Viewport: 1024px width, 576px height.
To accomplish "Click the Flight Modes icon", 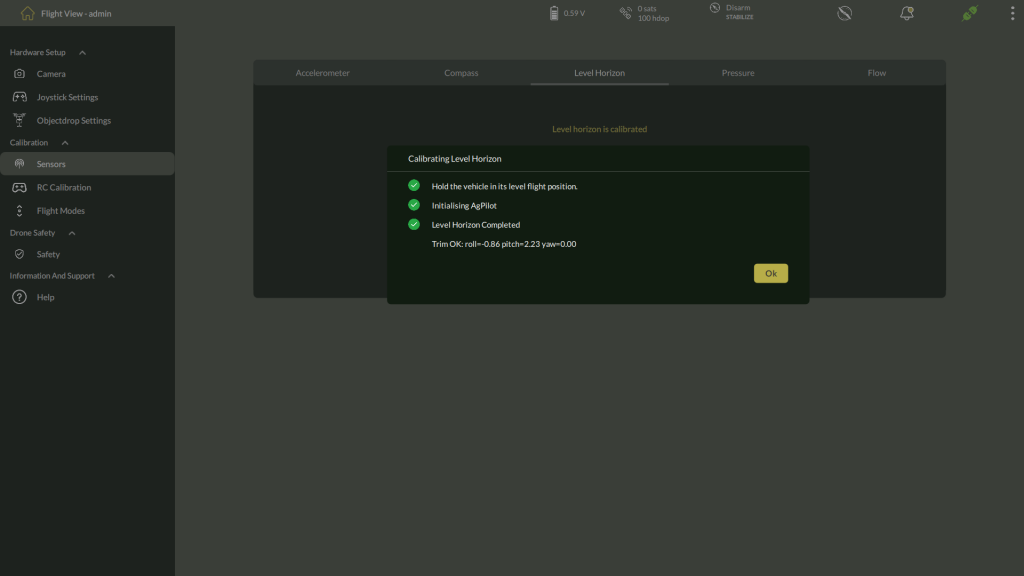I will tap(20, 210).
